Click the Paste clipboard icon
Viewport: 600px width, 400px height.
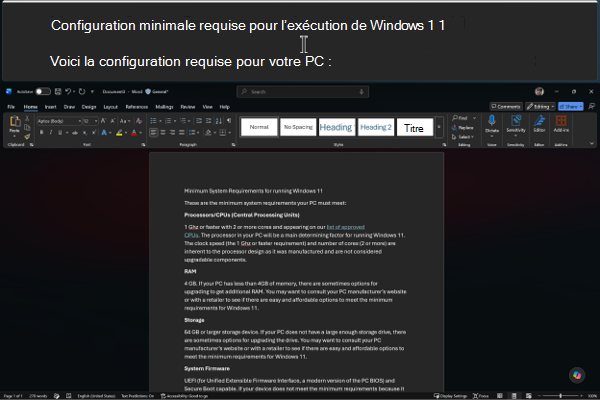15,121
